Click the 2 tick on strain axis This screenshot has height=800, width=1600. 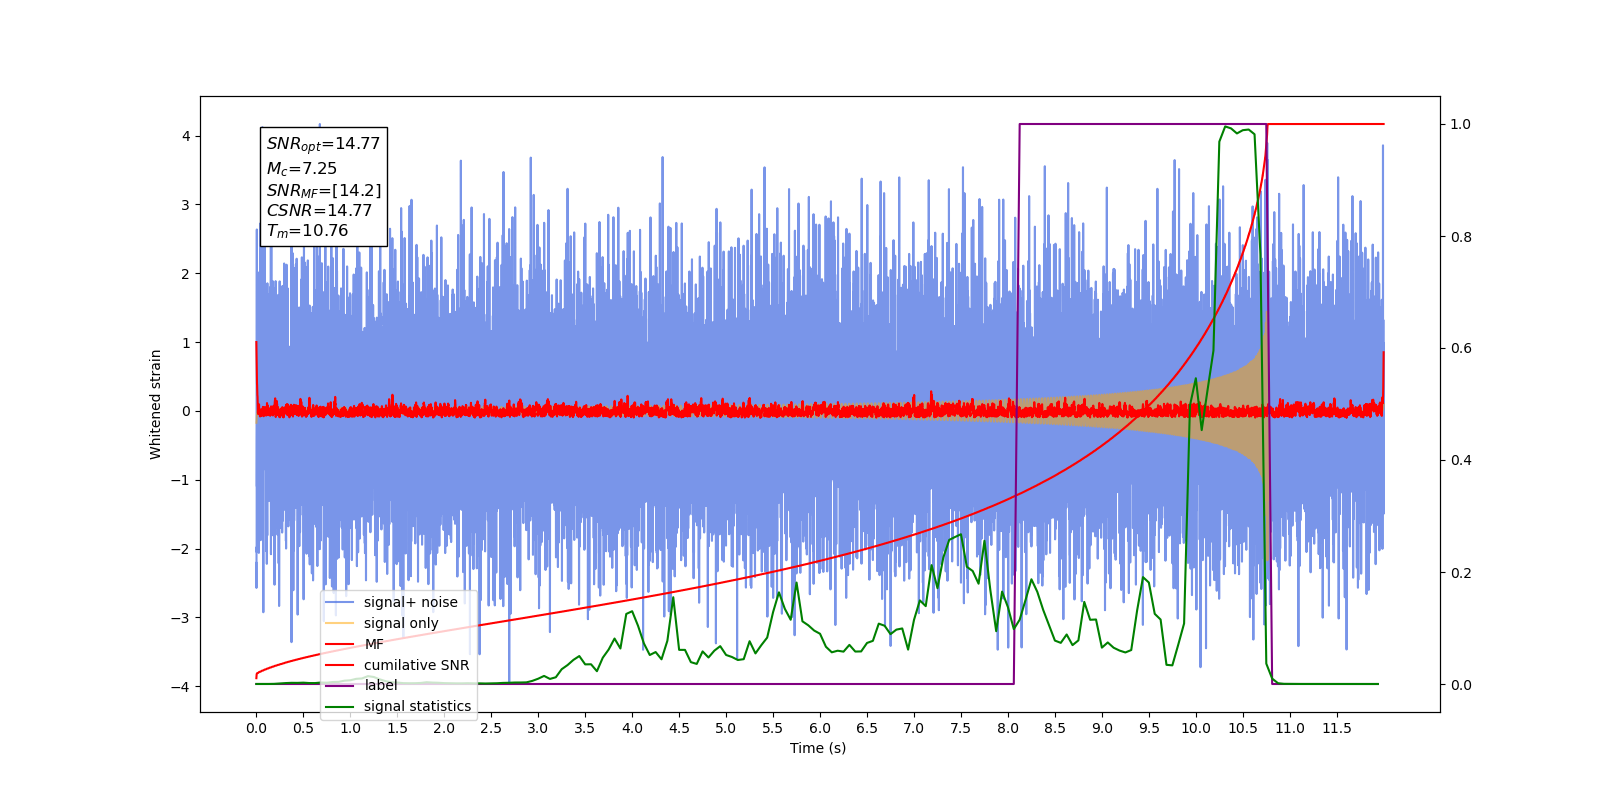coord(186,274)
